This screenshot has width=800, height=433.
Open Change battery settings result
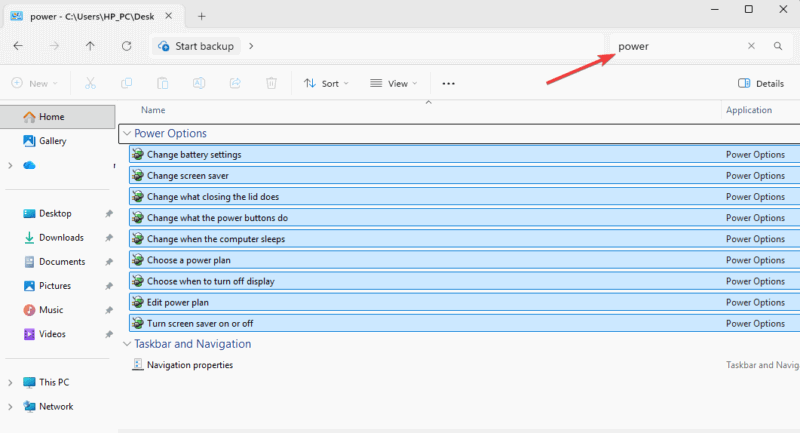[193, 155]
